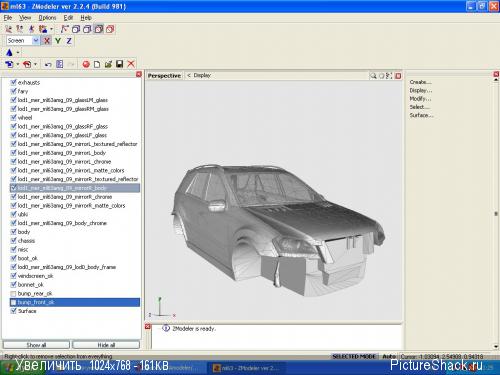
Task: Toggle the bonnet_ok checkbox
Action: point(13,284)
